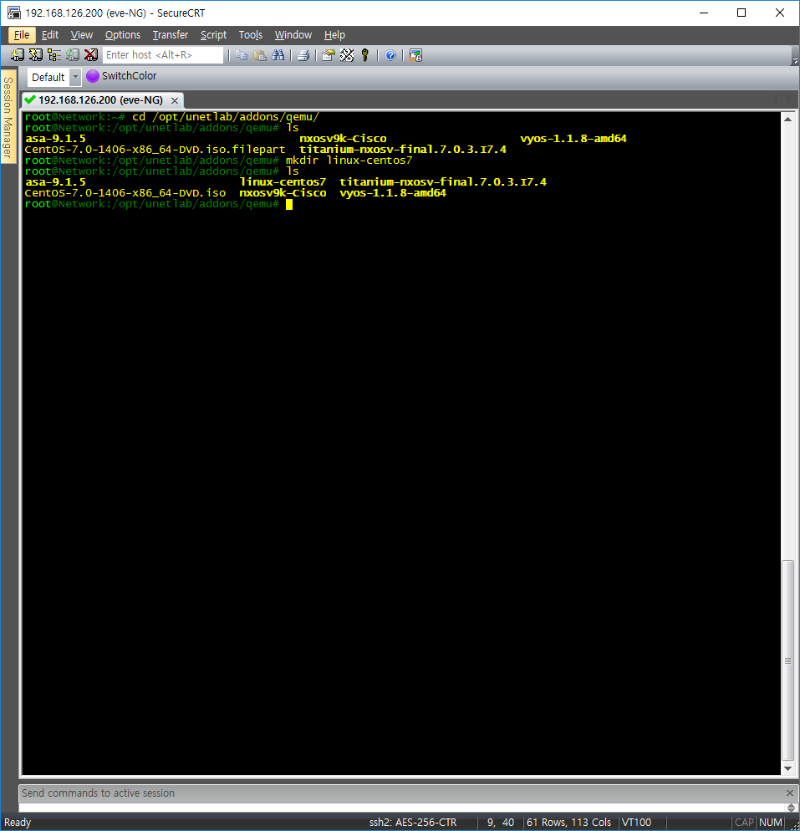Open the Session Manager side tab

8,117
